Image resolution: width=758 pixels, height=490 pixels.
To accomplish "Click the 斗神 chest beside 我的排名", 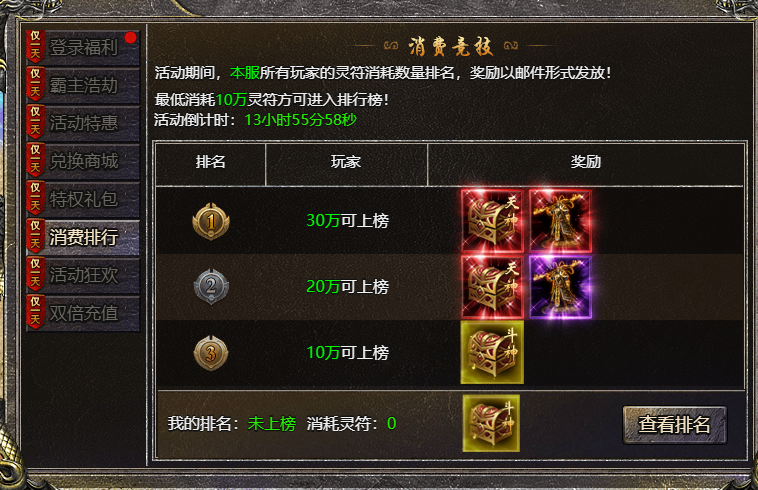I will (491, 423).
